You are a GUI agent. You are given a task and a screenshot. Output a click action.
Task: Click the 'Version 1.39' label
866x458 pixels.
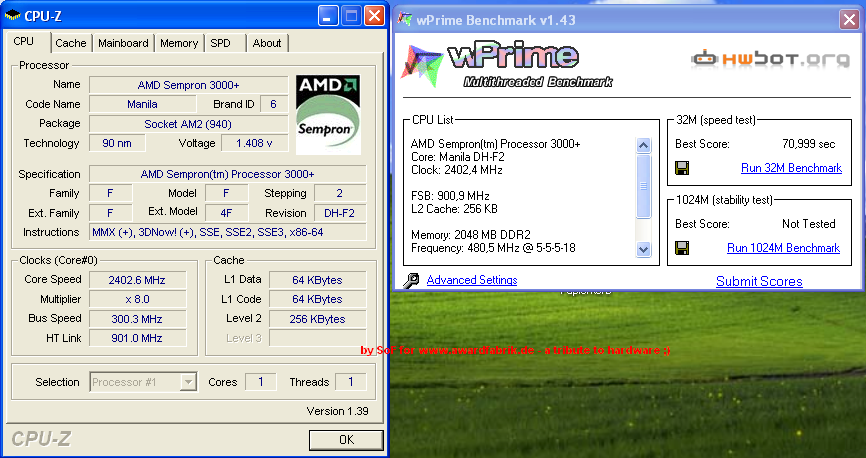[x=337, y=411]
